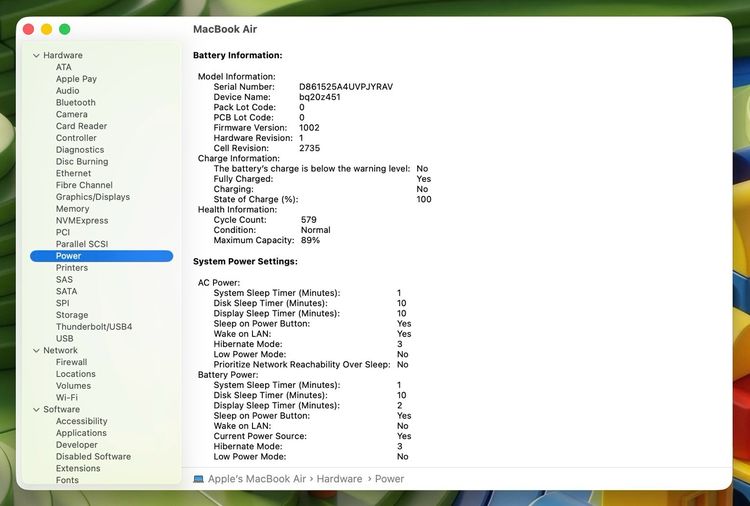750x506 pixels.
Task: Open Camera hardware info
Action: coord(72,114)
